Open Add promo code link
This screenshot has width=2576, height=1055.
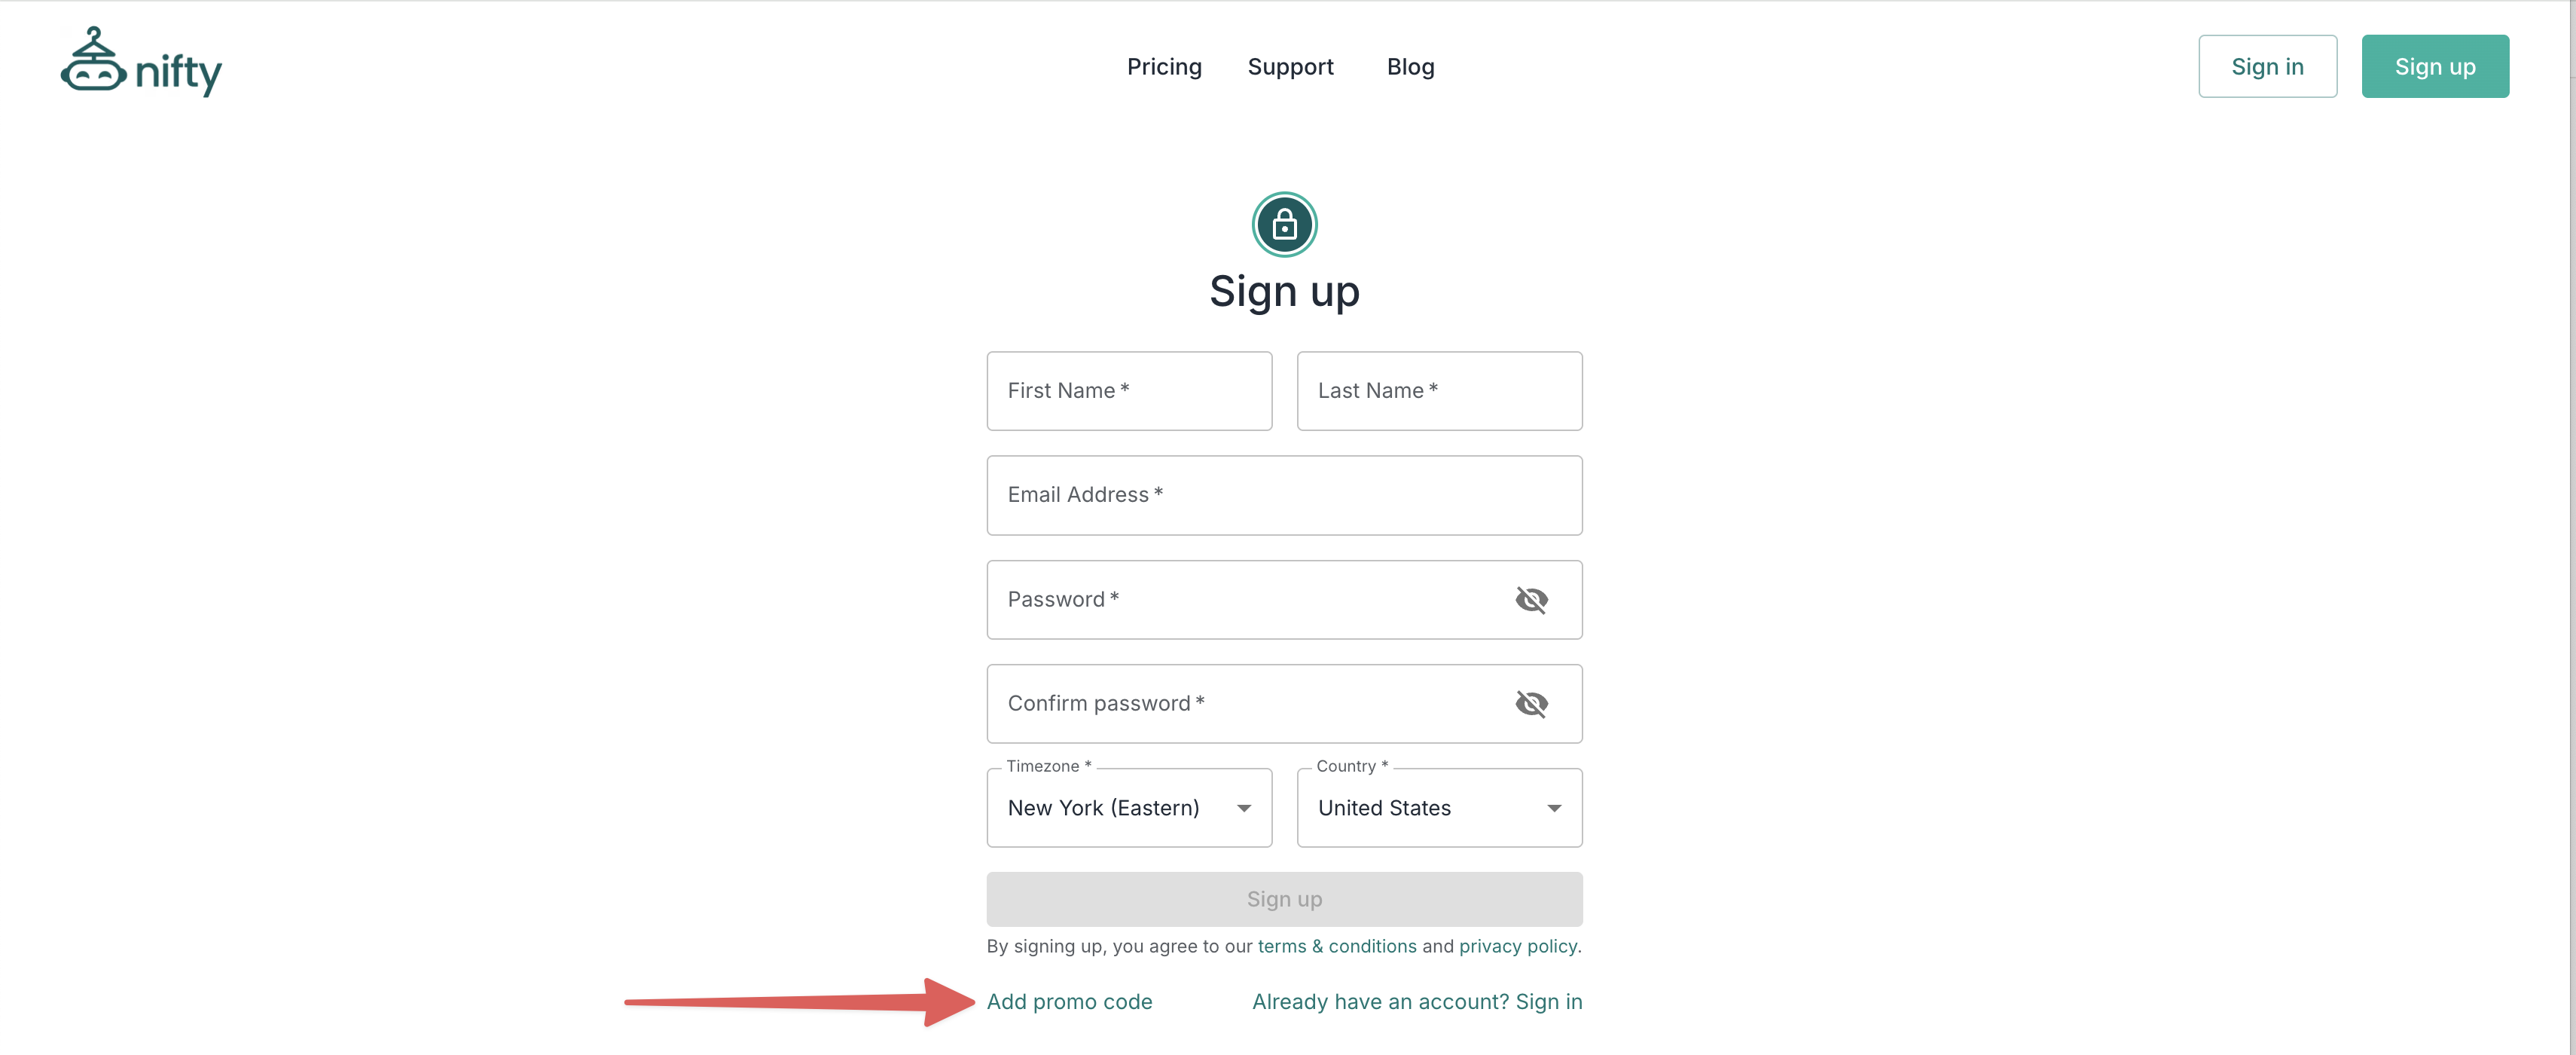pyautogui.click(x=1069, y=1002)
